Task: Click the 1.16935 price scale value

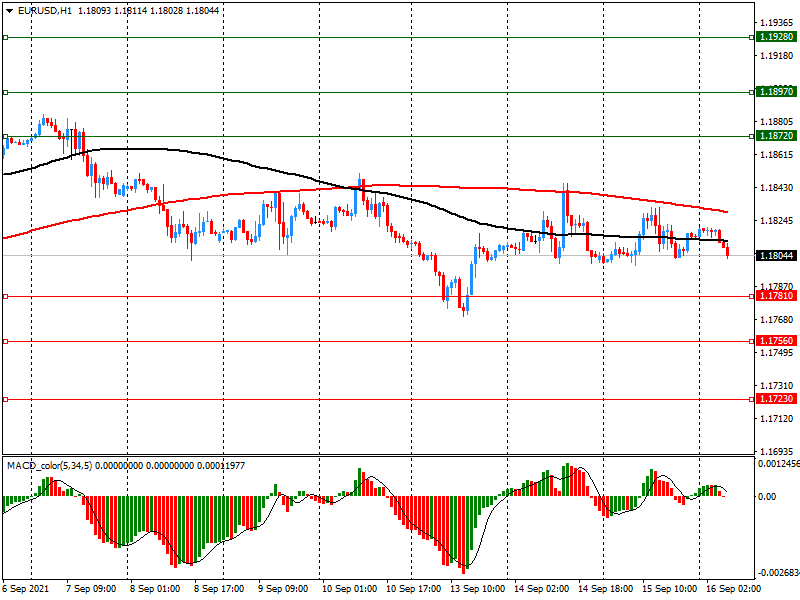Action: [x=777, y=452]
